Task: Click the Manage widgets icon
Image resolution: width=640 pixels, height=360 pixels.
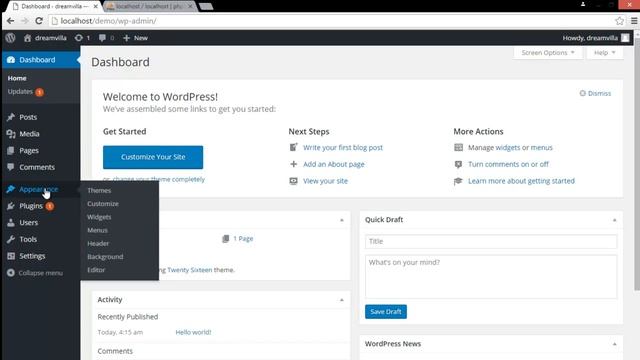Action: 458,147
